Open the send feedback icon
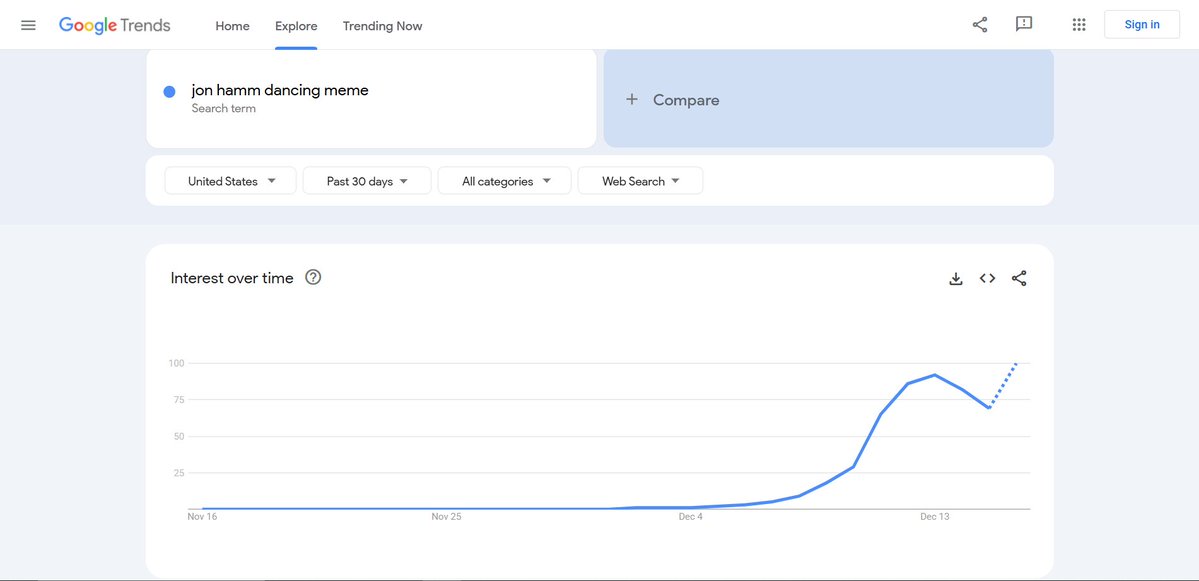The height and width of the screenshot is (581, 1199). [1023, 24]
